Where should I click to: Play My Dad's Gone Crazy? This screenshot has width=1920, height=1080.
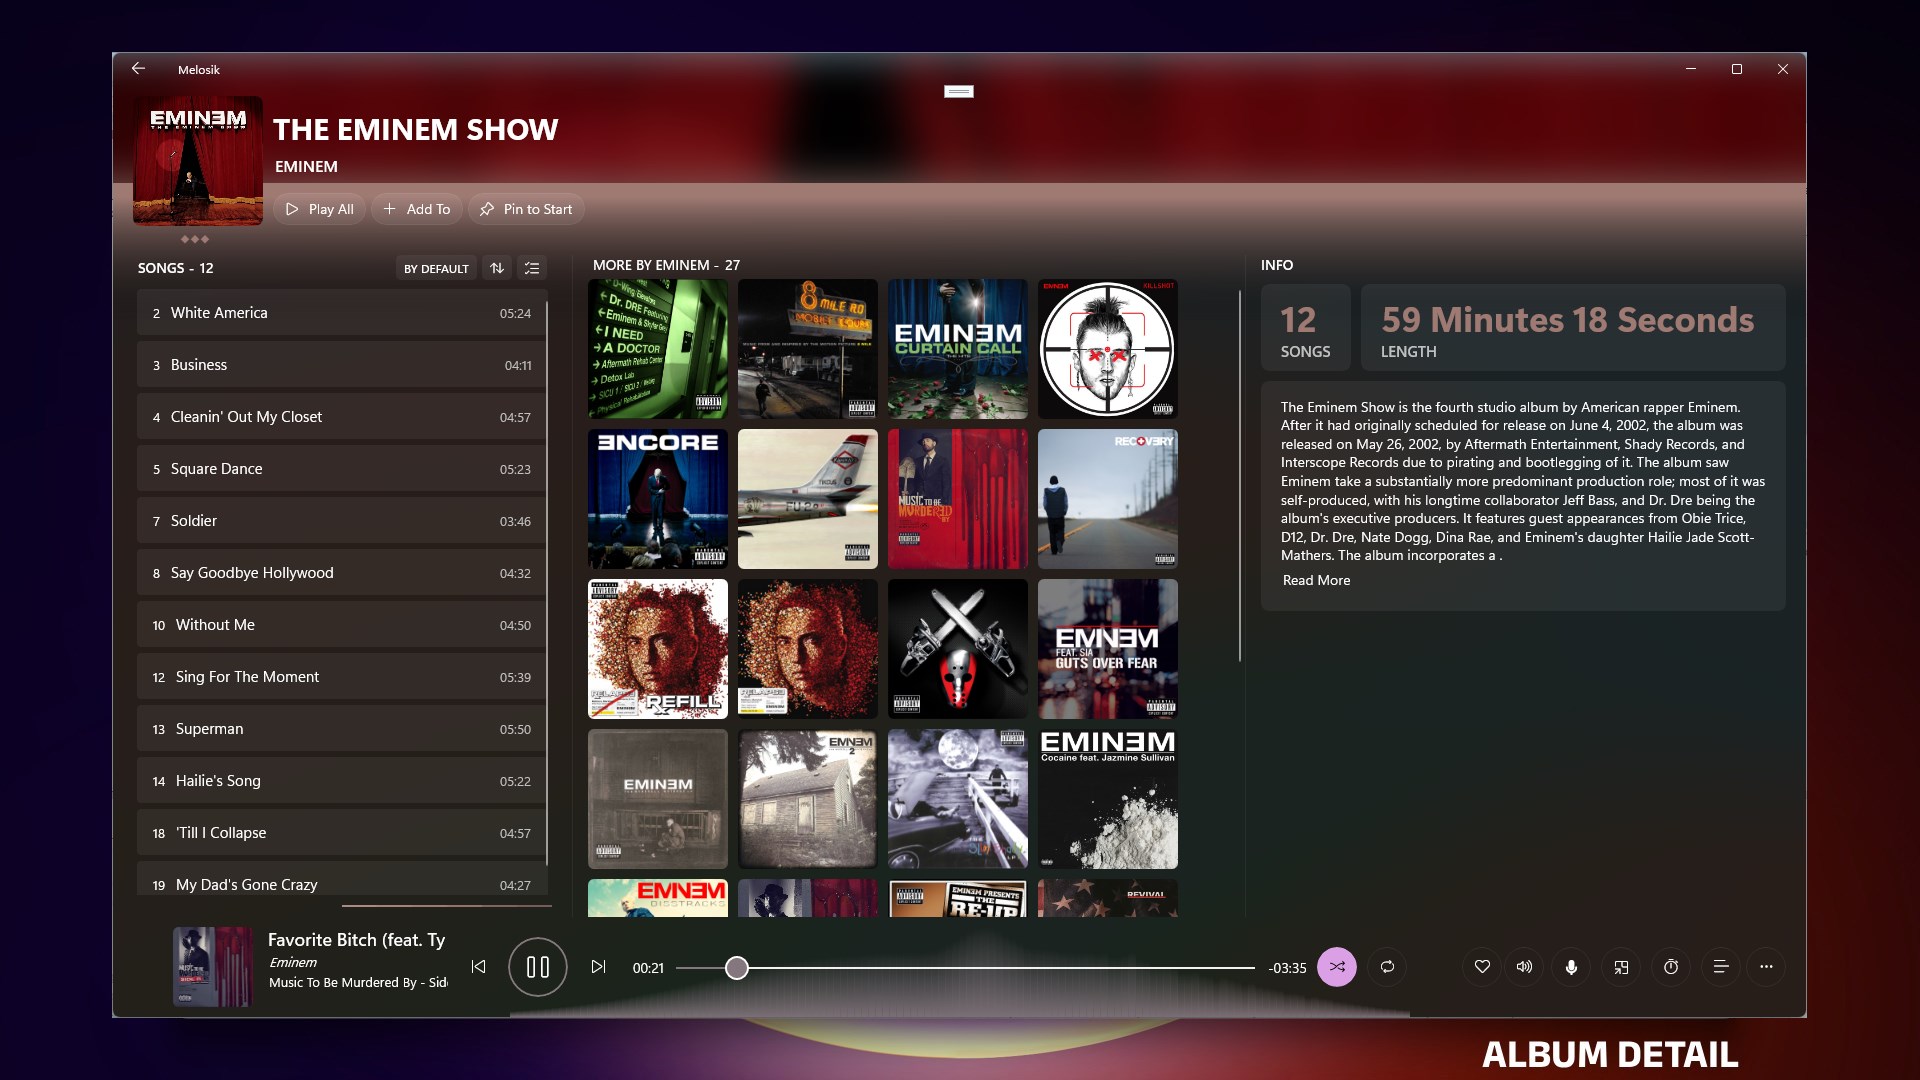click(x=342, y=880)
